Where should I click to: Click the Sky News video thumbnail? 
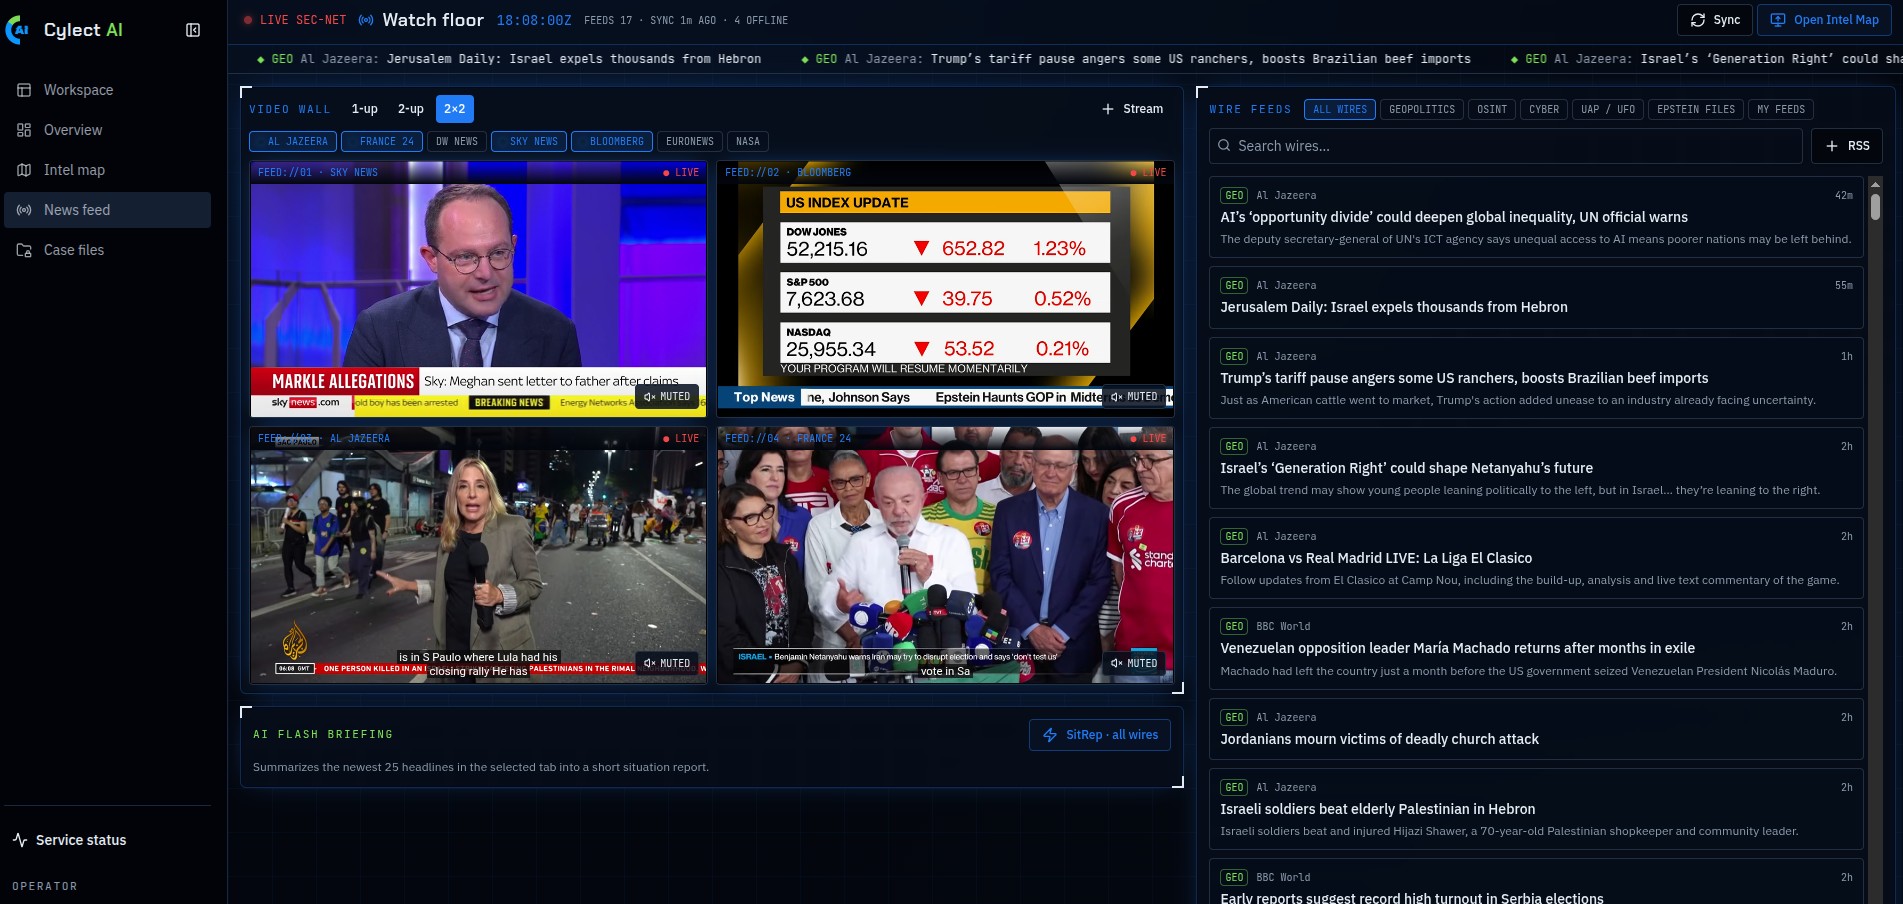[478, 290]
